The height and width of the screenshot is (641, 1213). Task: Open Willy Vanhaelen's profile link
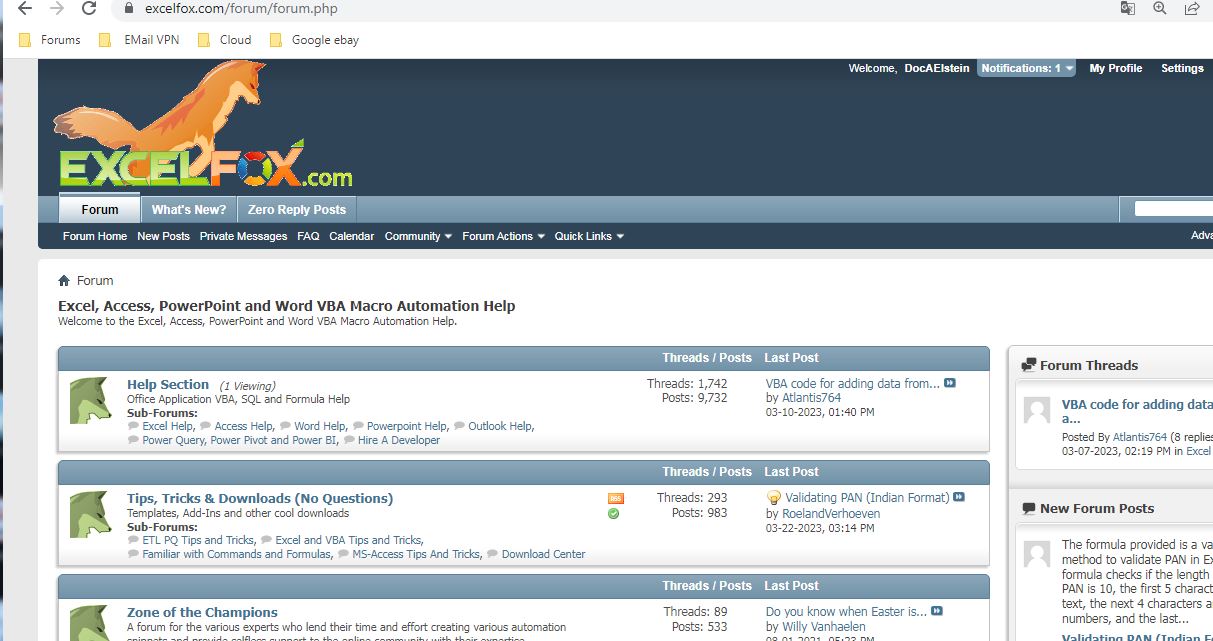click(x=824, y=627)
